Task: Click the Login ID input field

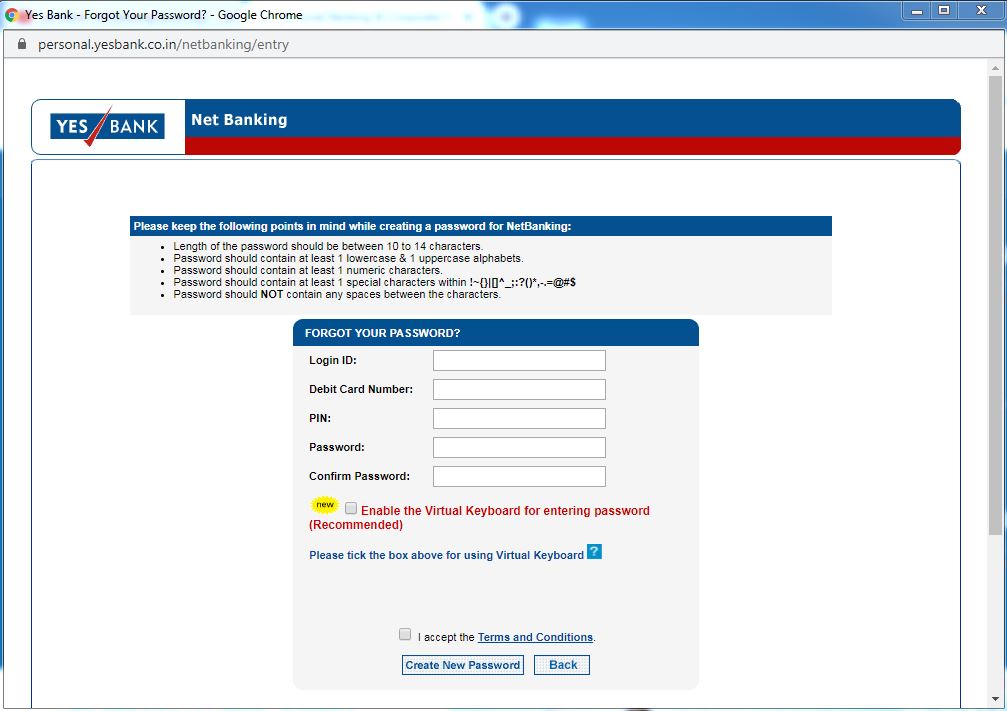Action: pos(519,359)
